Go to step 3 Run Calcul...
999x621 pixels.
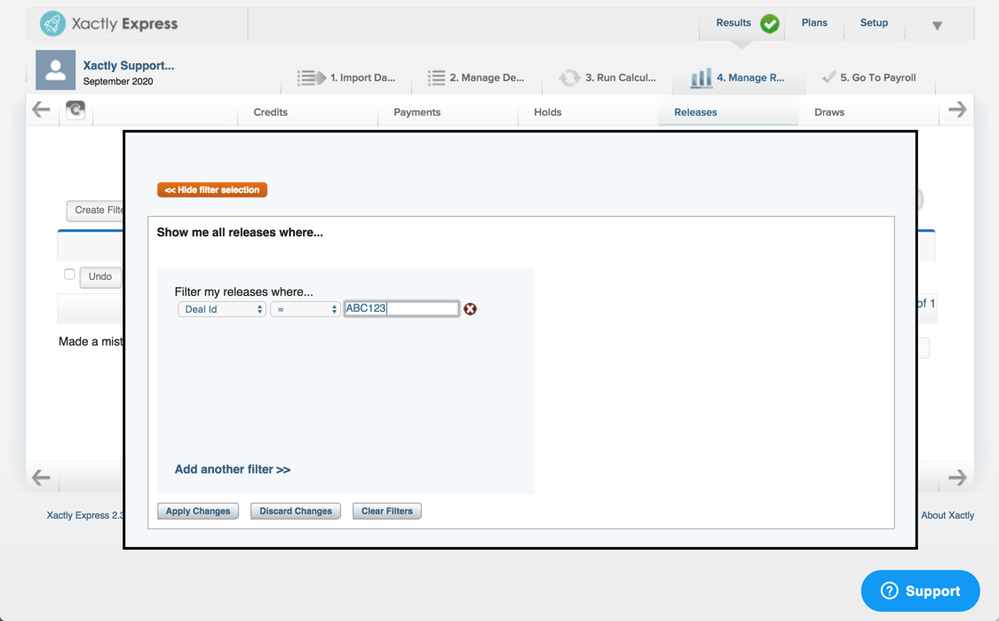coord(621,78)
